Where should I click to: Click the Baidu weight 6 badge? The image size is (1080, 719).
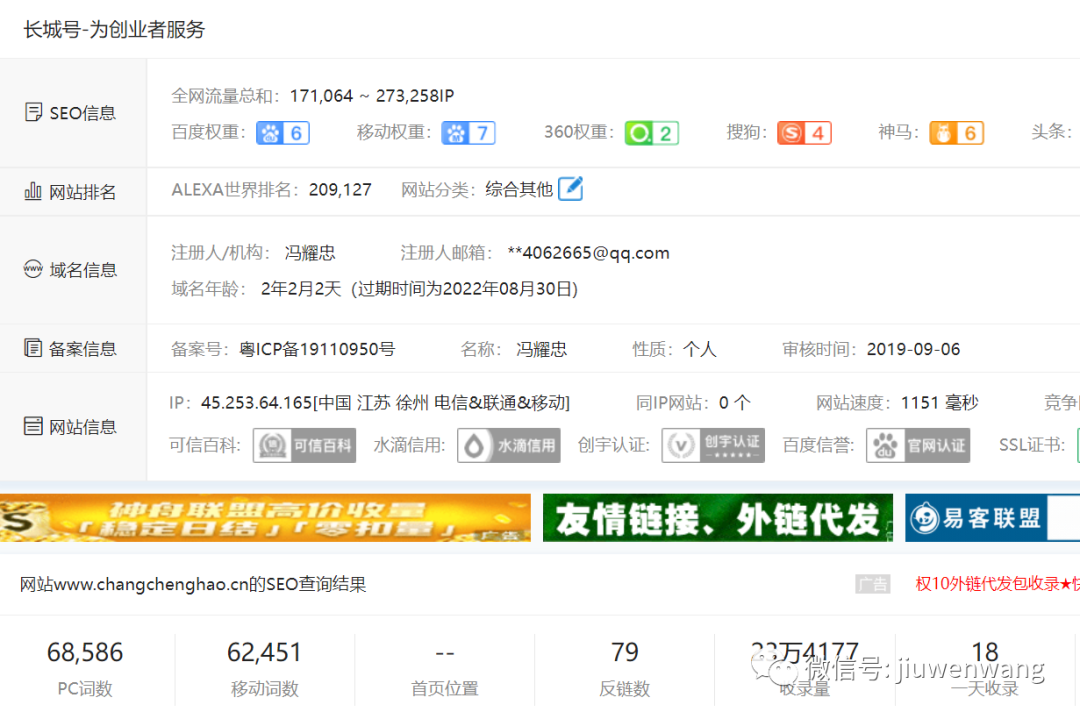(282, 133)
